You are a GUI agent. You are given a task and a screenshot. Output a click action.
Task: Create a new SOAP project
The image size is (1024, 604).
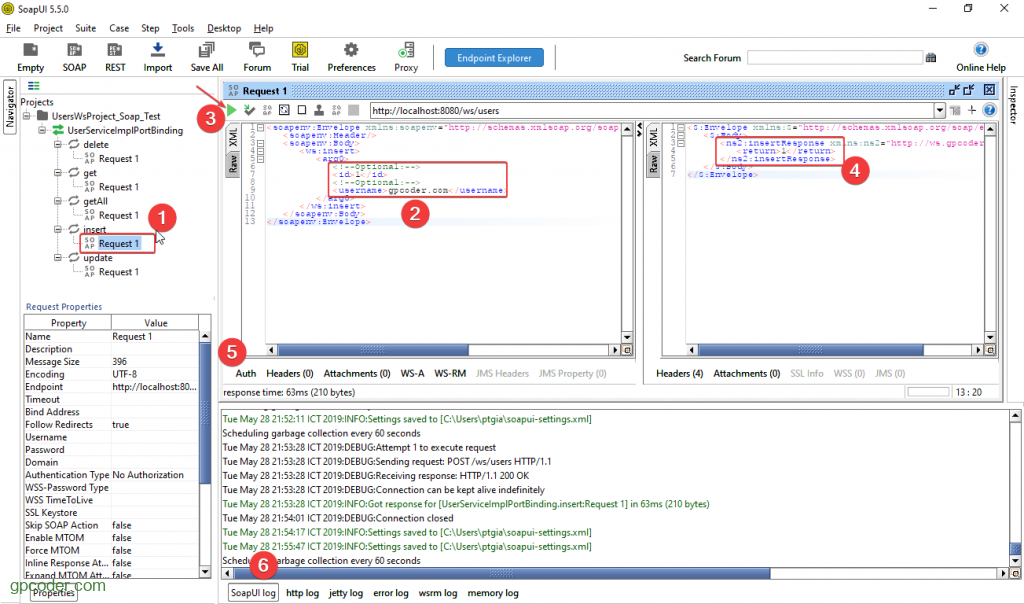point(74,55)
